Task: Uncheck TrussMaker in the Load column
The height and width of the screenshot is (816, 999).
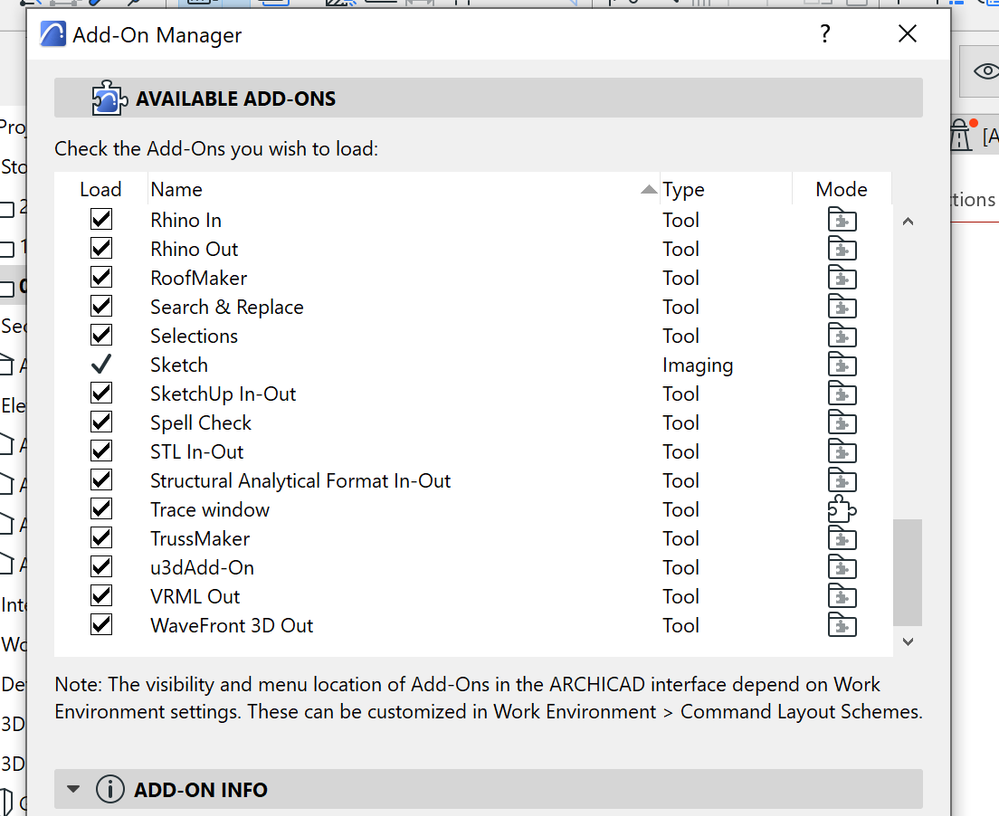Action: click(100, 538)
